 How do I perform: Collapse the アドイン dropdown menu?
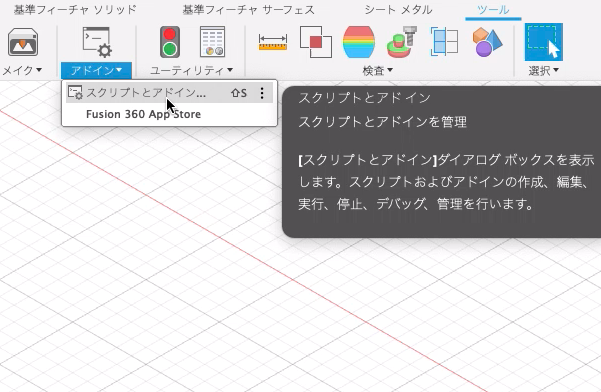pos(96,71)
